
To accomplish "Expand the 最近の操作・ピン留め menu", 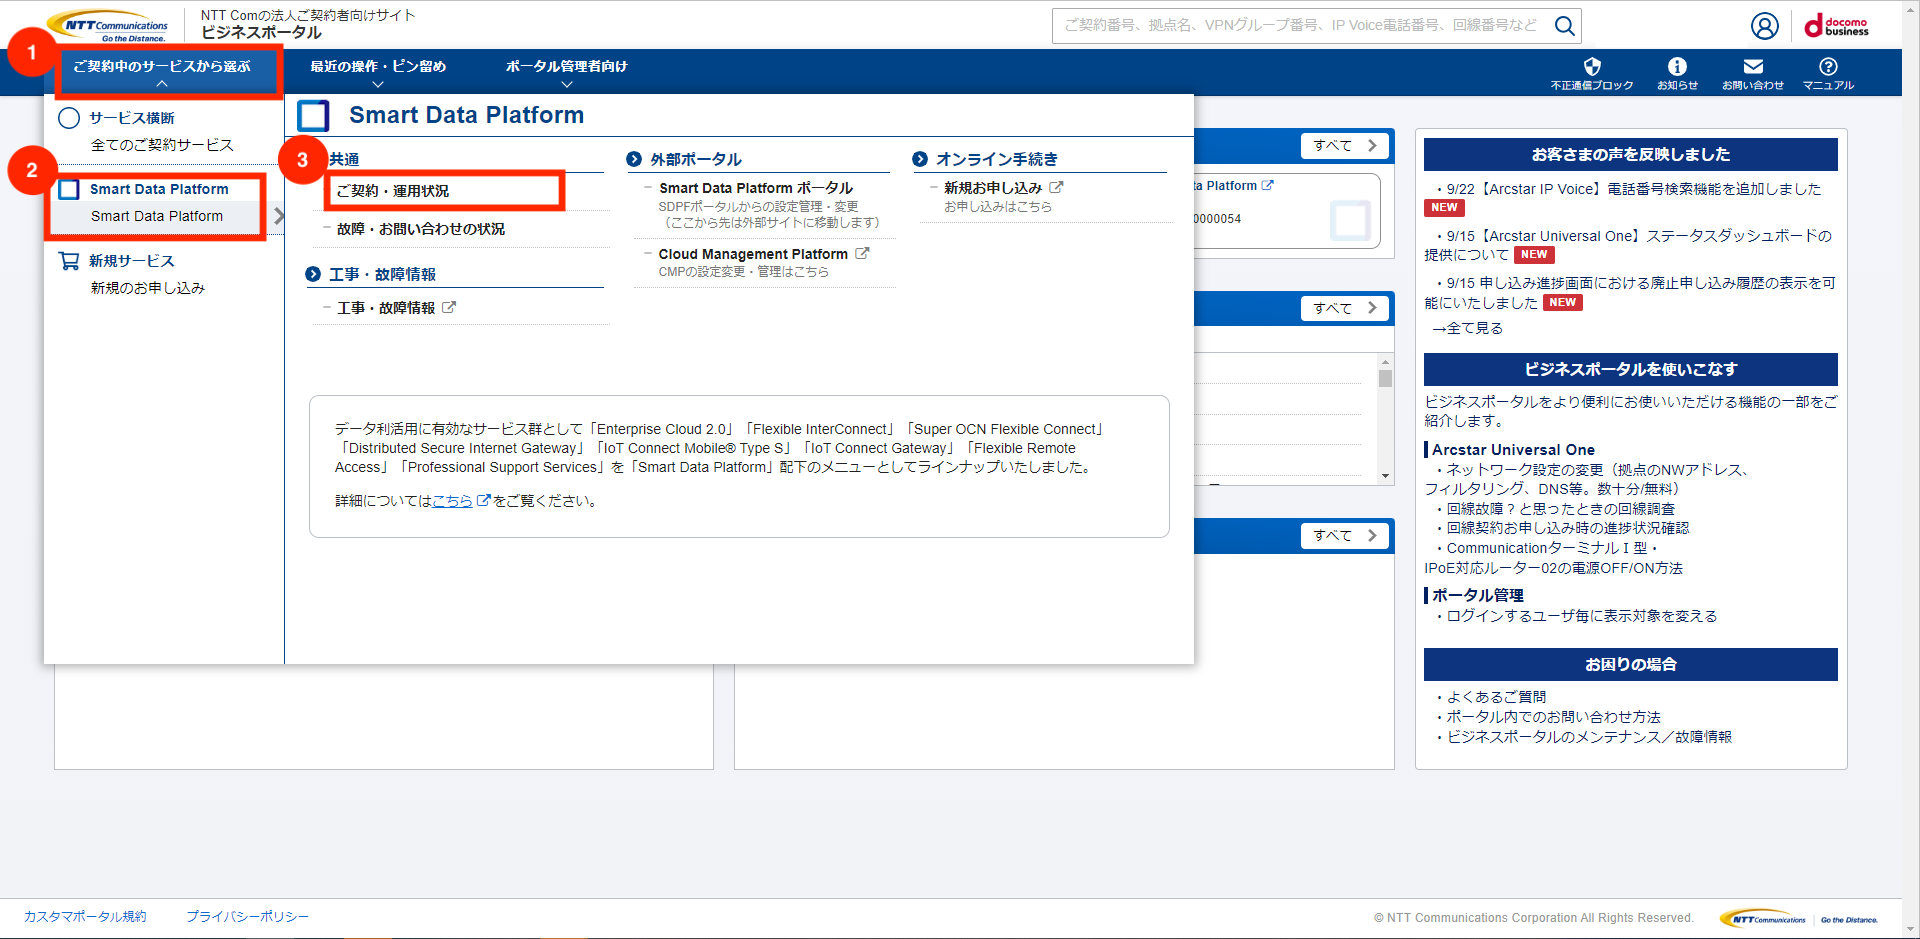I will click(378, 72).
